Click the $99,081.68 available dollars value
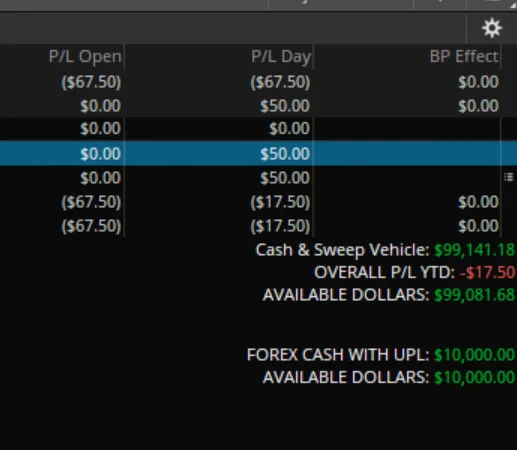Viewport: 517px width, 450px height. click(474, 295)
